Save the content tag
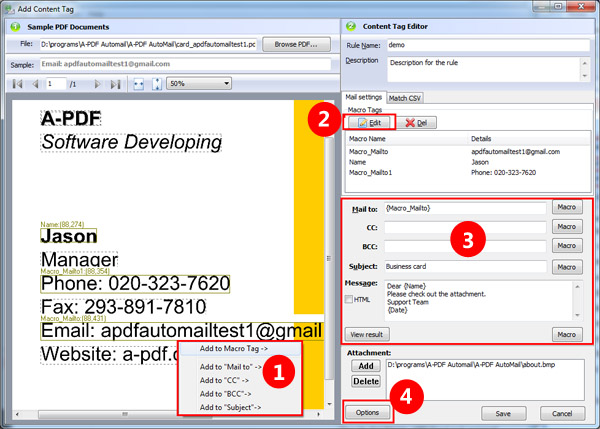This screenshot has height=429, width=600. 503,414
